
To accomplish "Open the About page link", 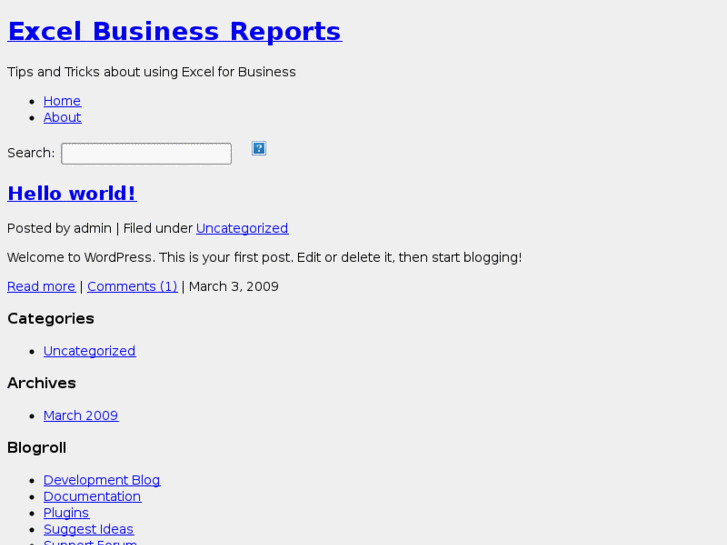I will point(62,117).
